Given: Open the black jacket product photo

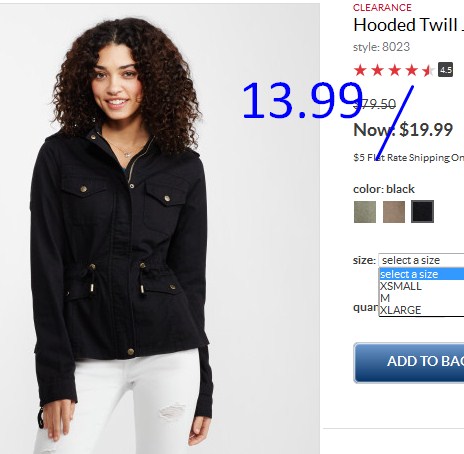Looking at the screenshot, I should pyautogui.click(x=160, y=228).
